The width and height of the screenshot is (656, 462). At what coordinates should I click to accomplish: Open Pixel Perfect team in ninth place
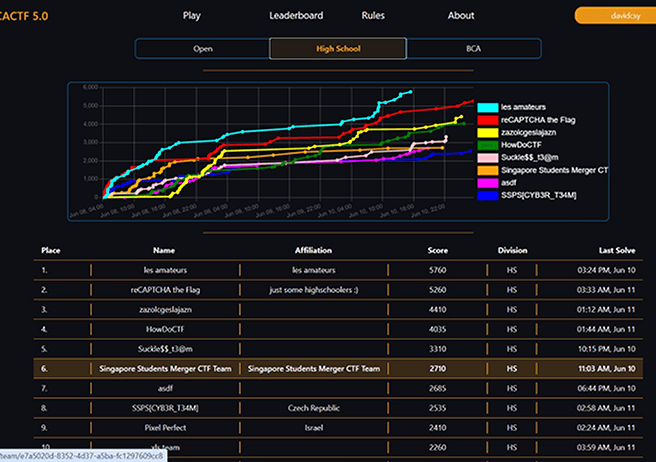tap(165, 427)
